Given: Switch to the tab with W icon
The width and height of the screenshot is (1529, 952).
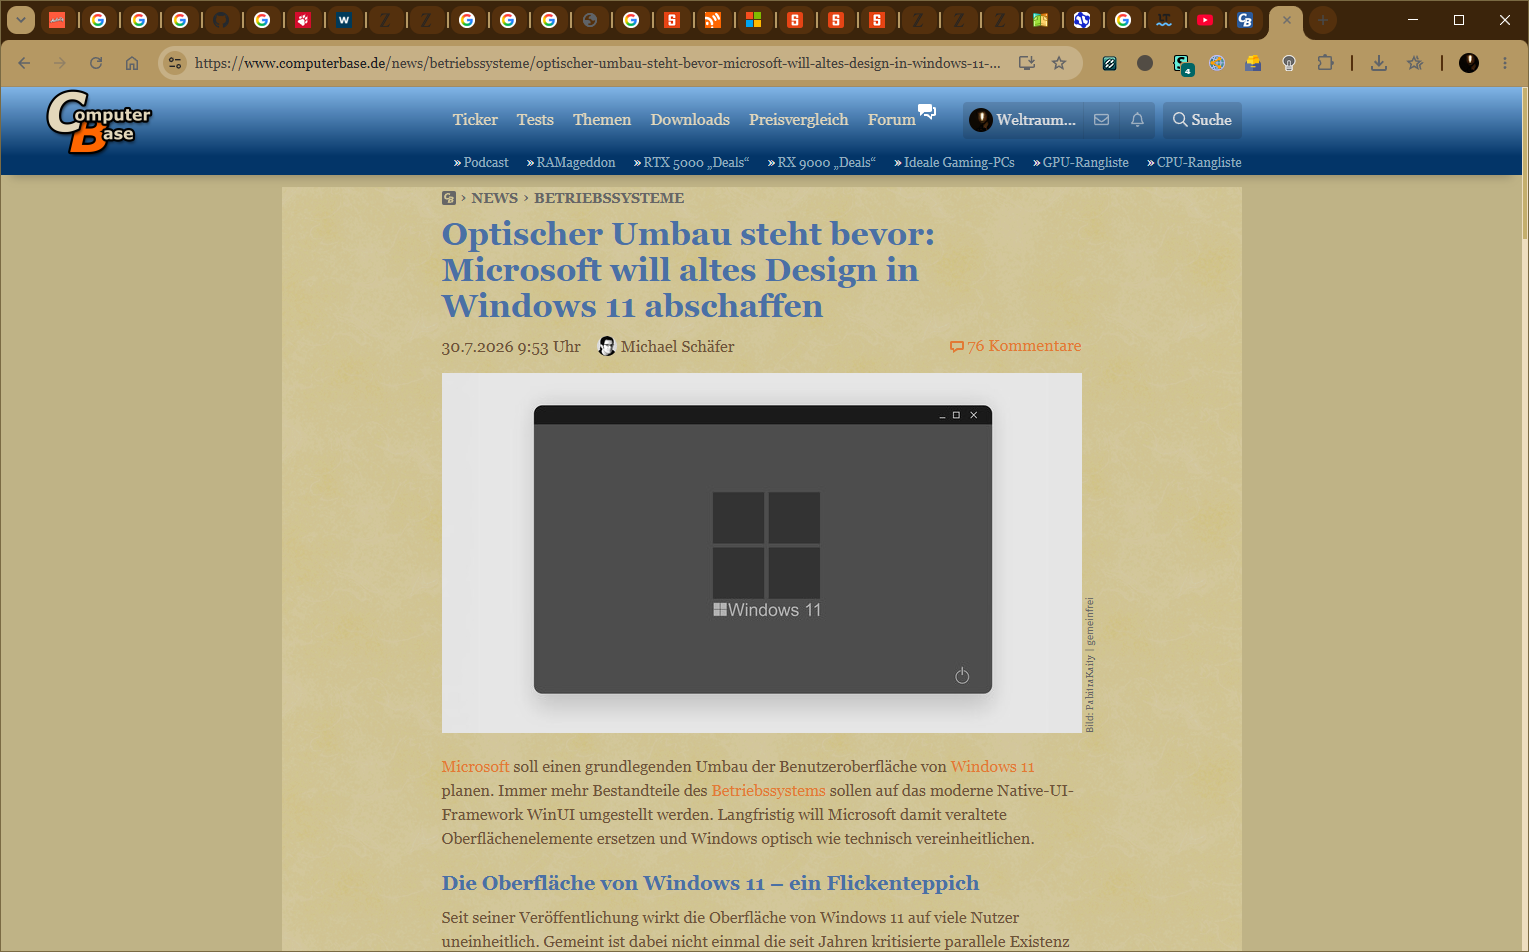Looking at the screenshot, I should pos(344,20).
